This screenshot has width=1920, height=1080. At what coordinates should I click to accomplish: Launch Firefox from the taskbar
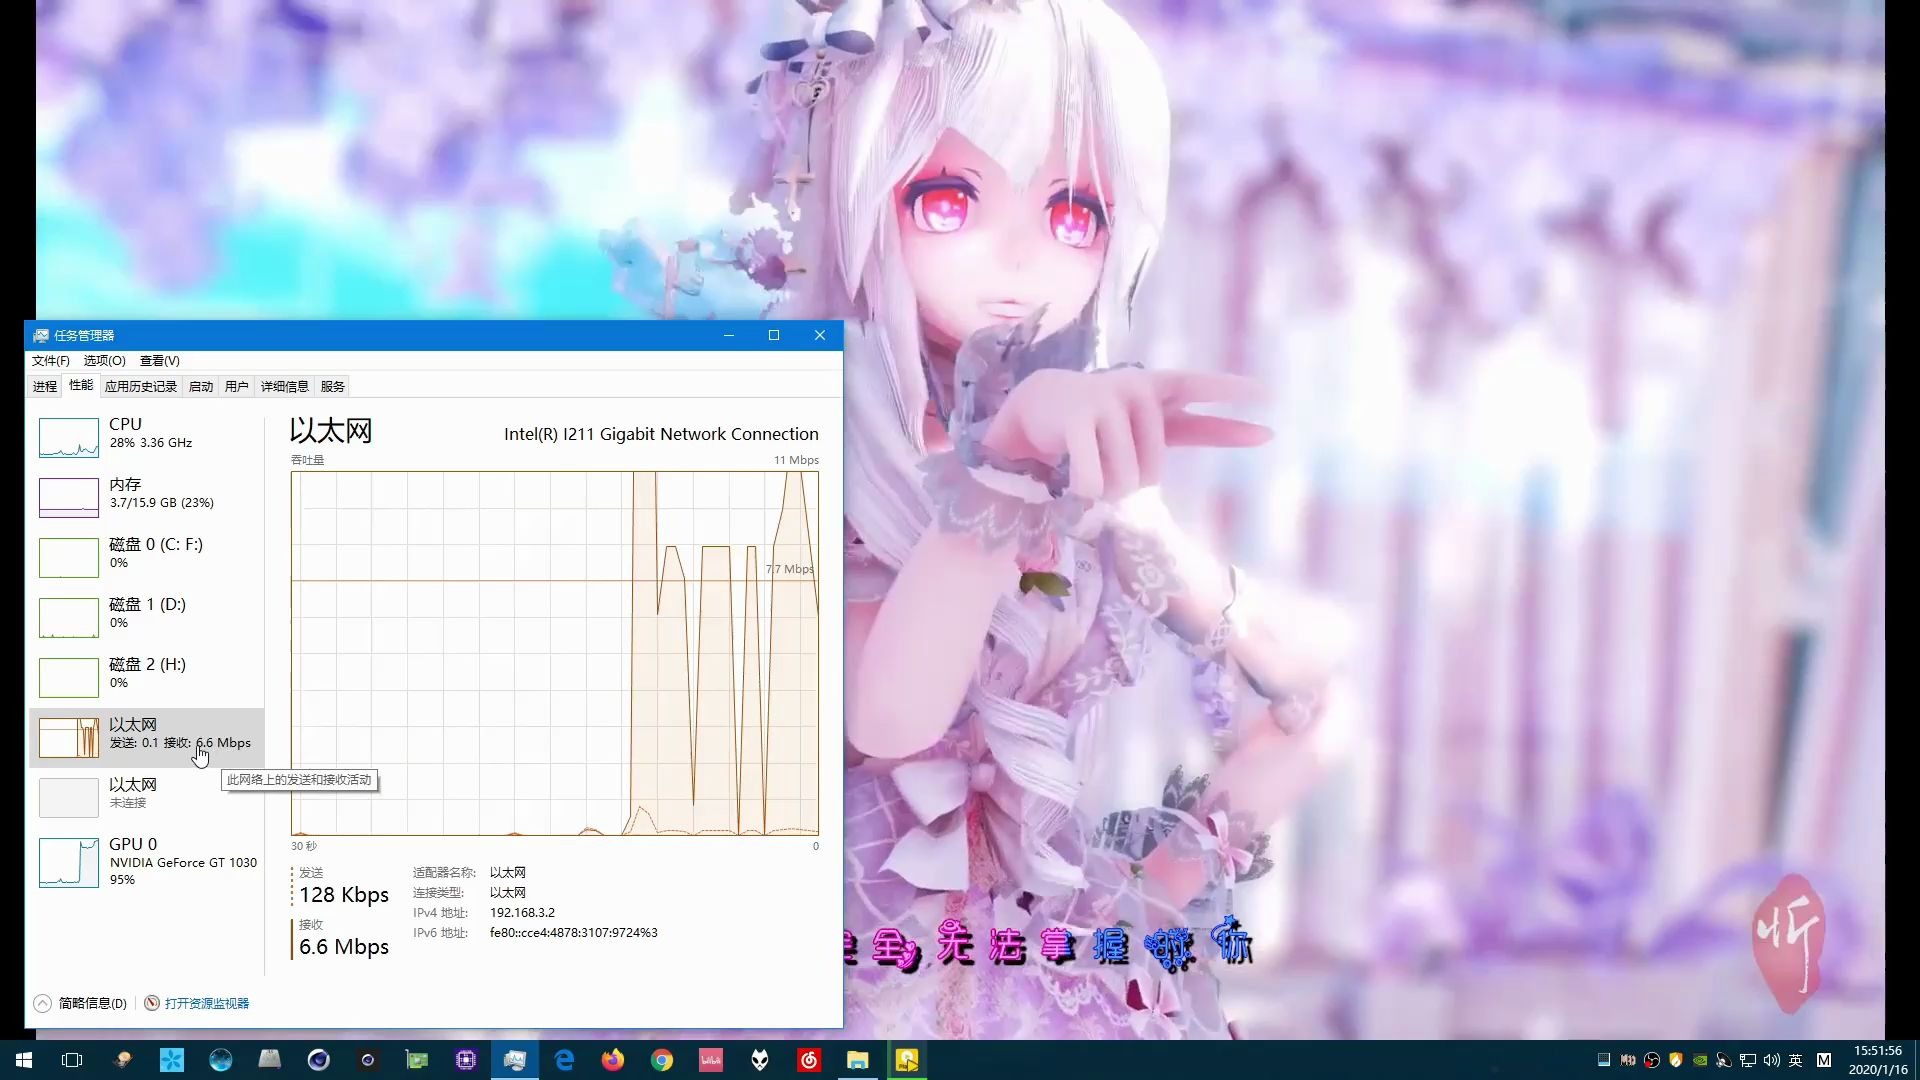click(x=613, y=1060)
